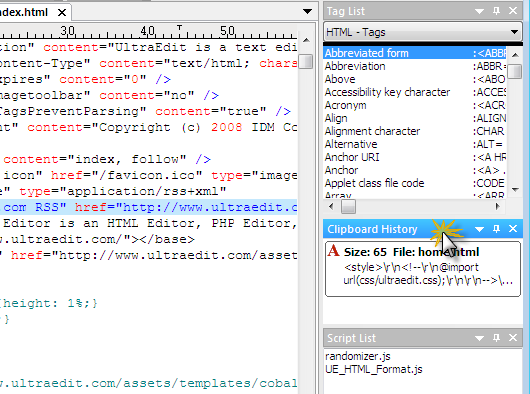Open the Script List panel menu arrow
This screenshot has height=394, width=530.
(479, 338)
